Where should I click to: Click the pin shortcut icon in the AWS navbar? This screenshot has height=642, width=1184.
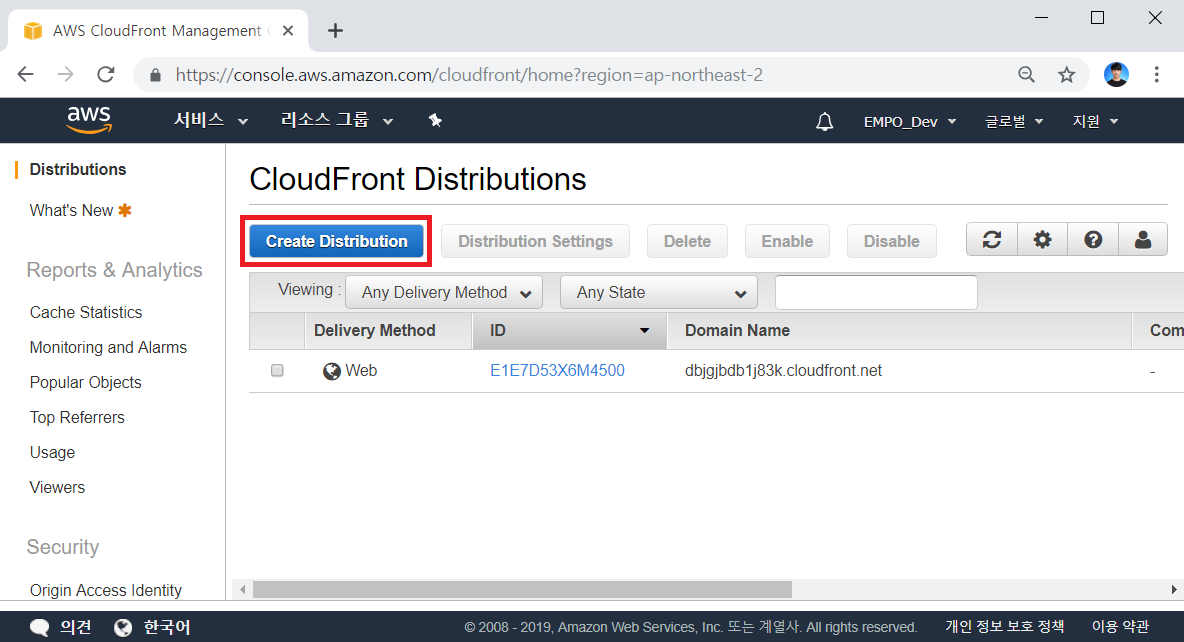point(435,120)
